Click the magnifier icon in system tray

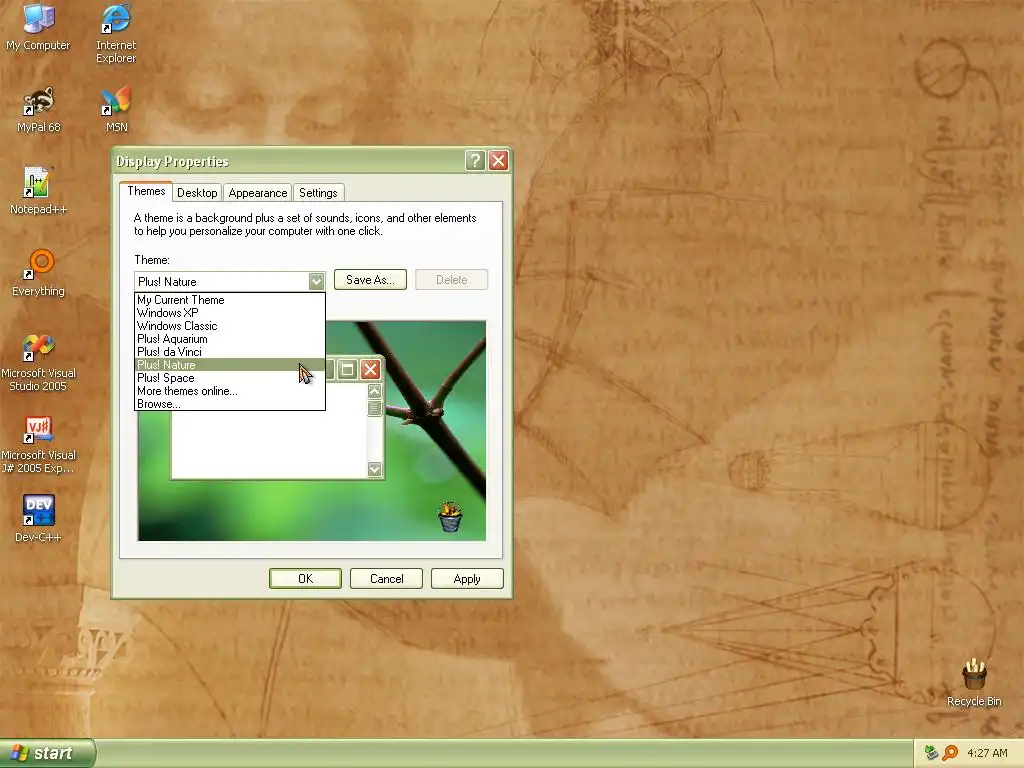pos(950,753)
